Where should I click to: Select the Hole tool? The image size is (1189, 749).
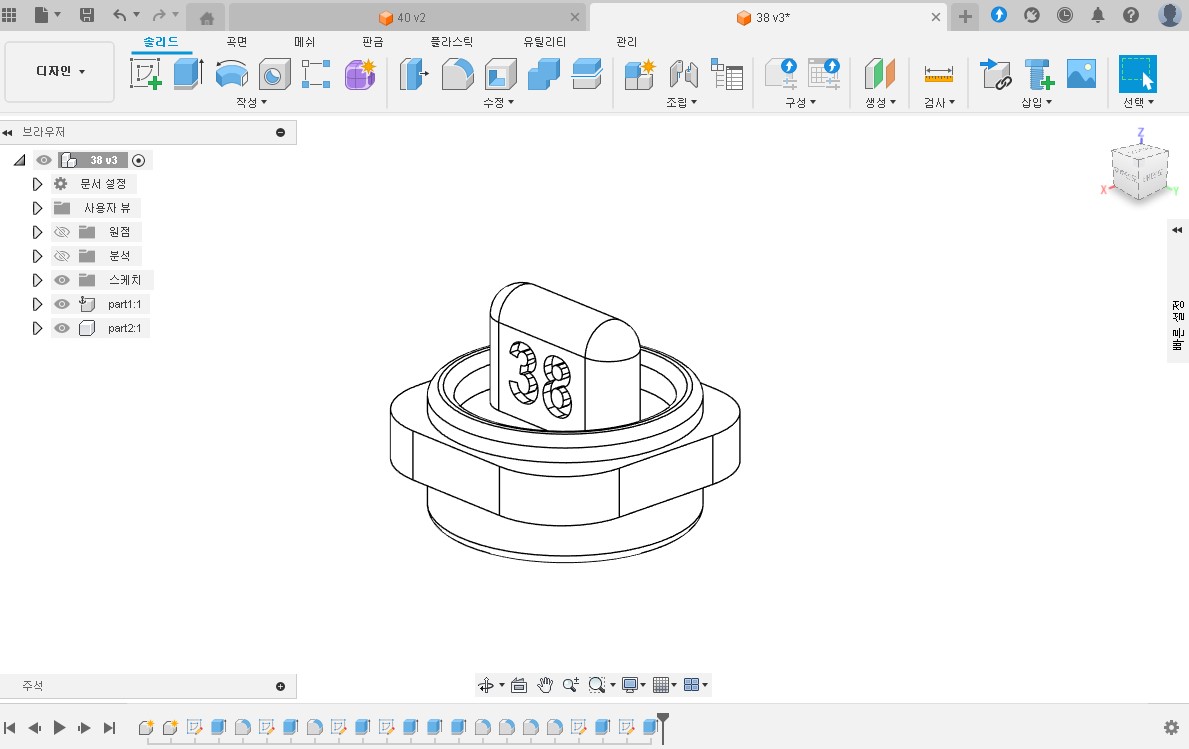(x=274, y=74)
